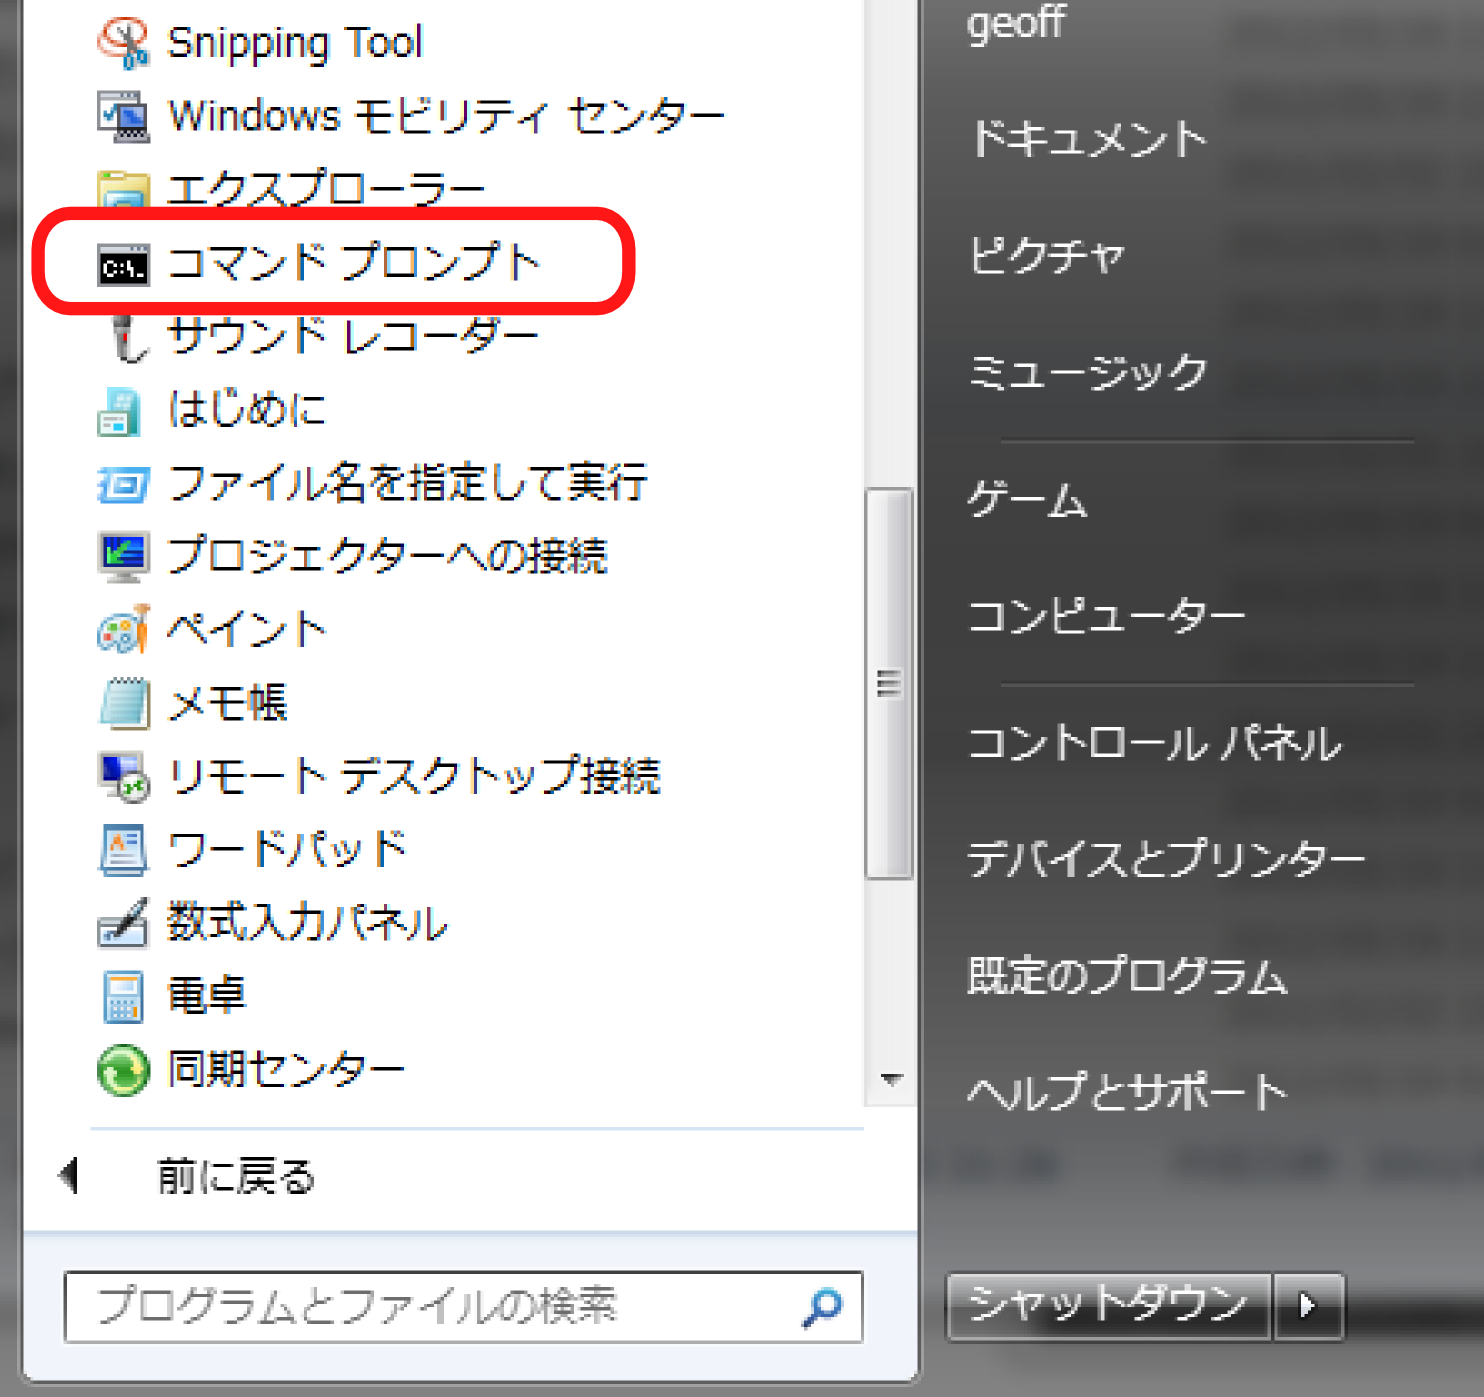Screen dimensions: 1484x1397
Task: Click the ファイル名を指定して実行 icon
Action: pyautogui.click(x=123, y=486)
